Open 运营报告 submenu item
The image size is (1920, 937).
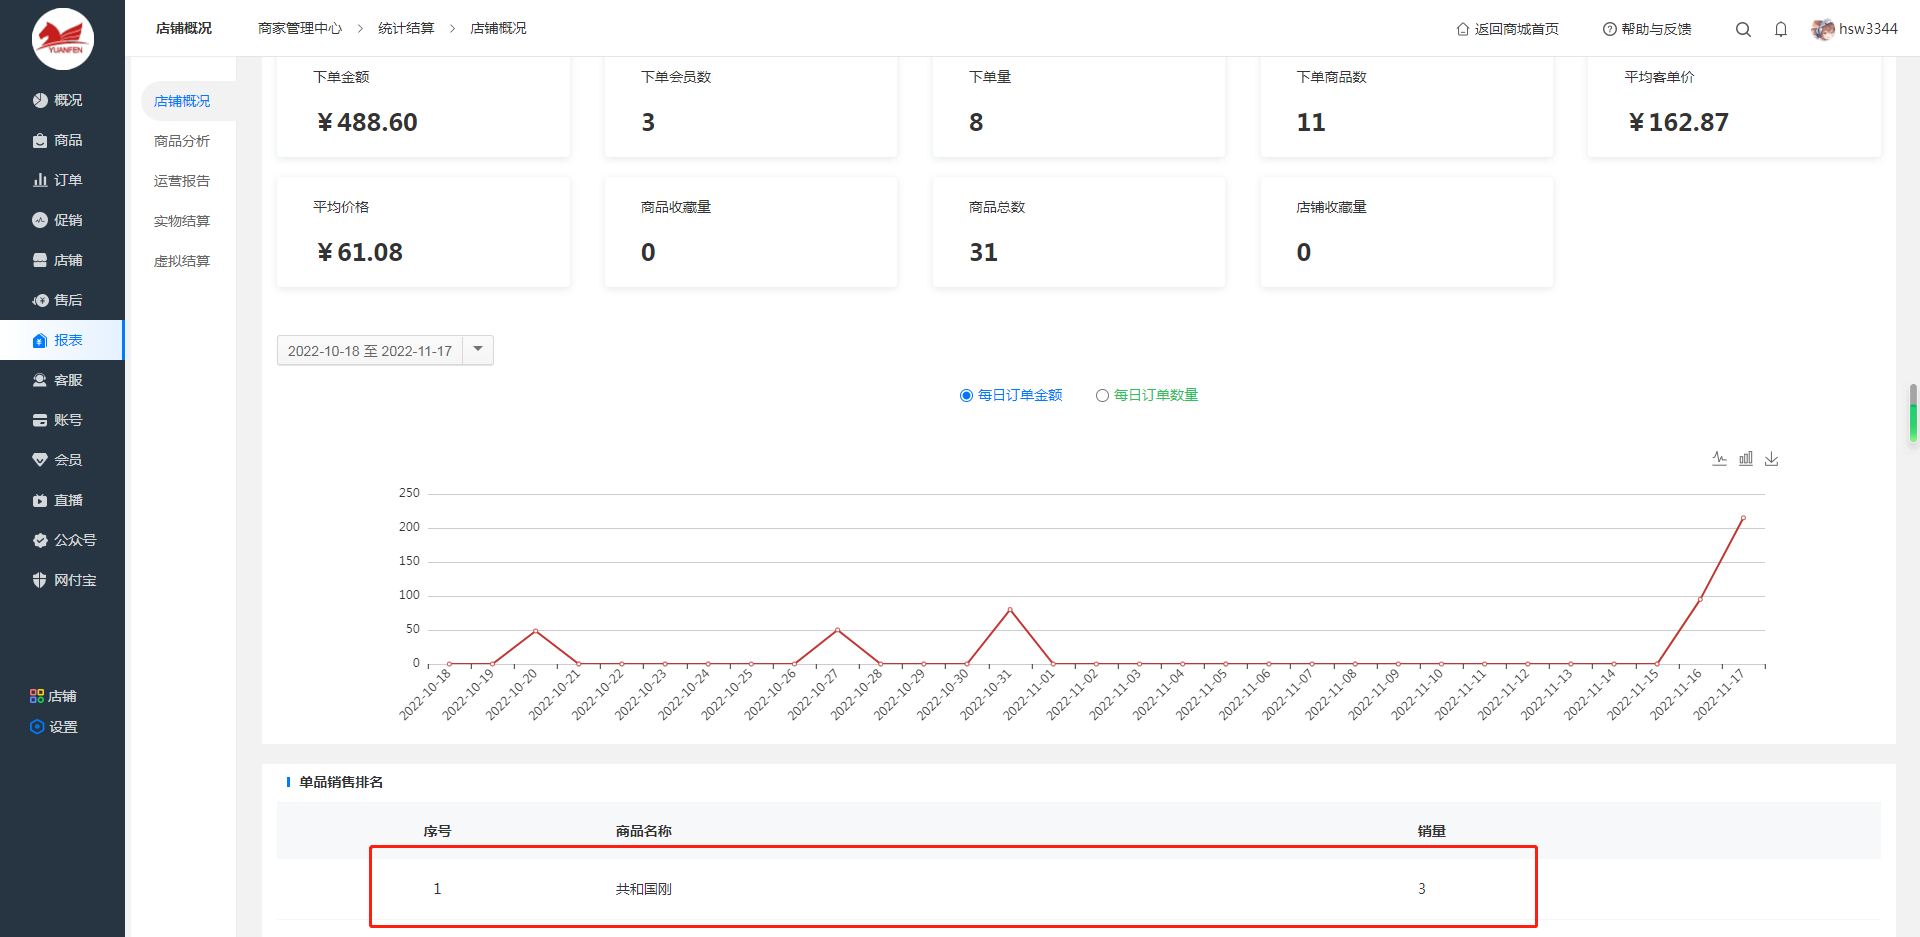point(182,181)
